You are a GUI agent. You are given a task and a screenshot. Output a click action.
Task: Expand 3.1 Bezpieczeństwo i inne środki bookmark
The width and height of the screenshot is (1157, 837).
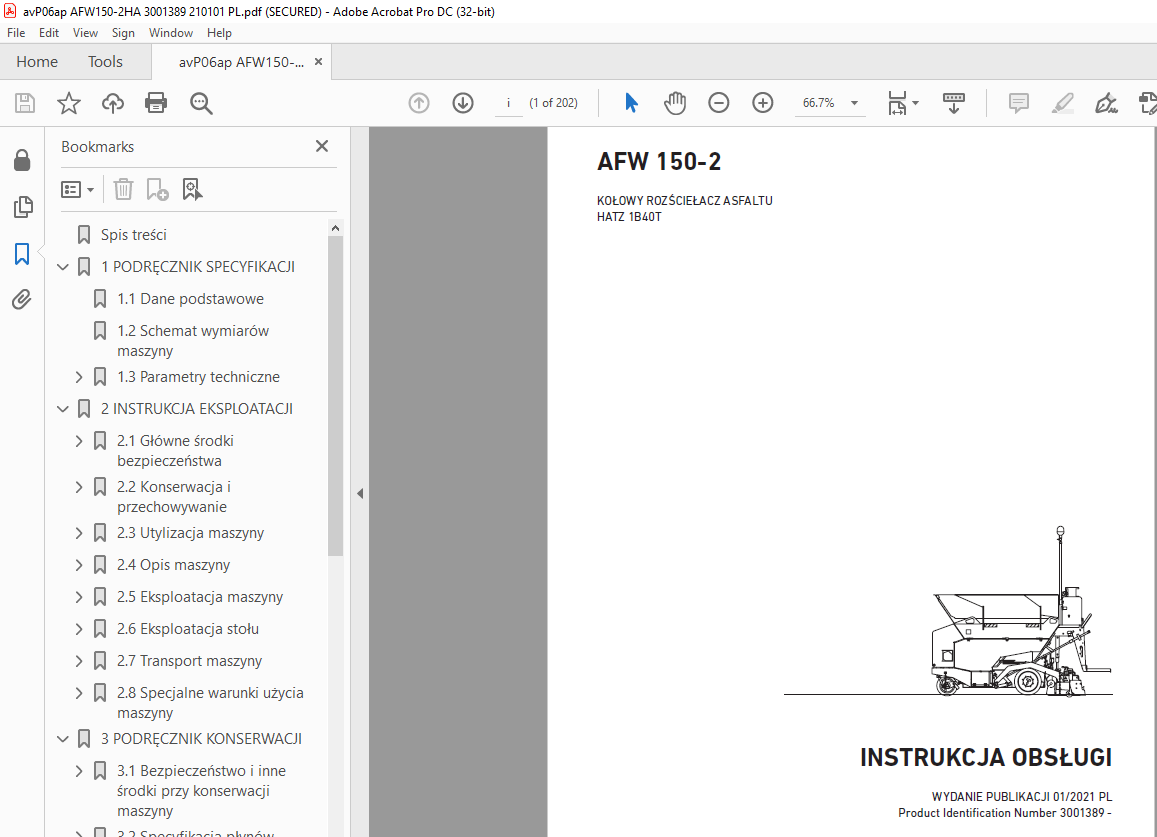(79, 771)
